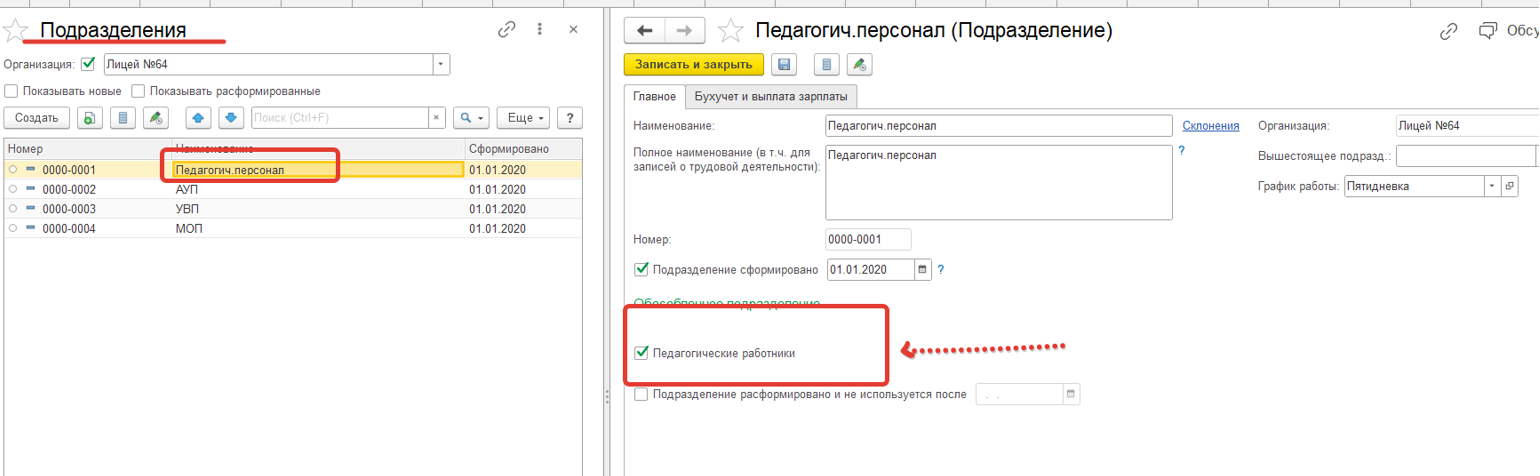Viewport: 1540px width, 476px height.
Task: Move item up with blue arrow
Action: (x=198, y=118)
